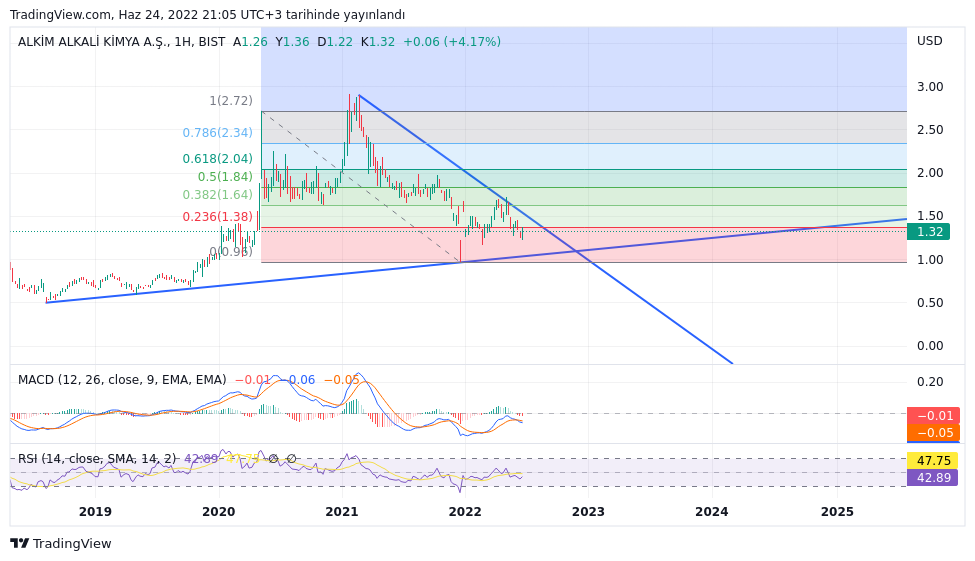
Task: Click the TradingView logo icon at bottom
Action: [x=20, y=544]
